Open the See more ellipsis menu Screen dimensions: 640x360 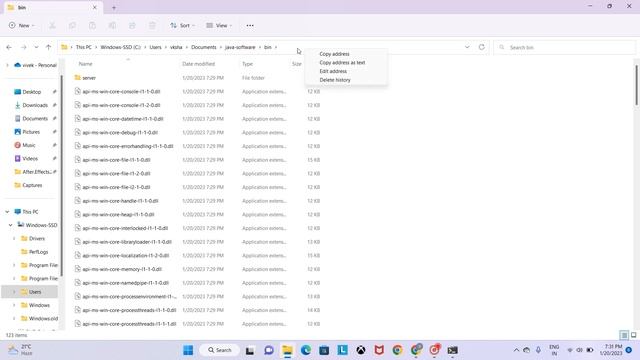click(250, 25)
